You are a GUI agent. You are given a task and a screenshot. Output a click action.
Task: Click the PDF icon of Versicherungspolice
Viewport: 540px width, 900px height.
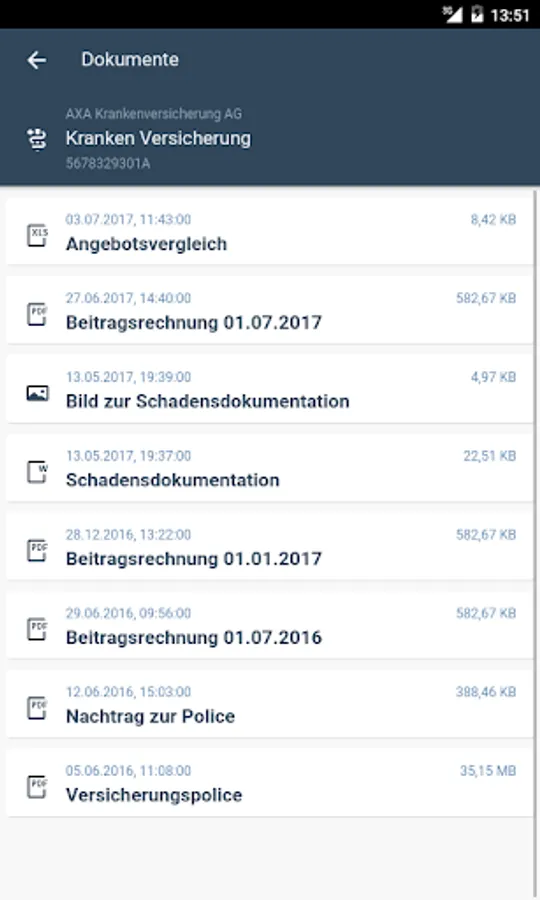pyautogui.click(x=37, y=786)
